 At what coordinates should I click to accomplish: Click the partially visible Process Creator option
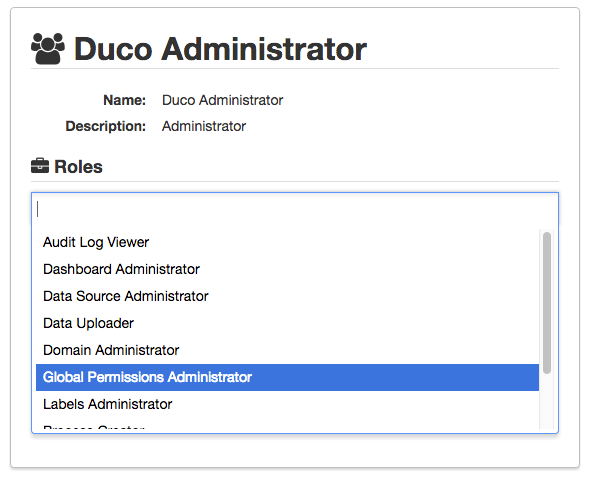tap(287, 426)
